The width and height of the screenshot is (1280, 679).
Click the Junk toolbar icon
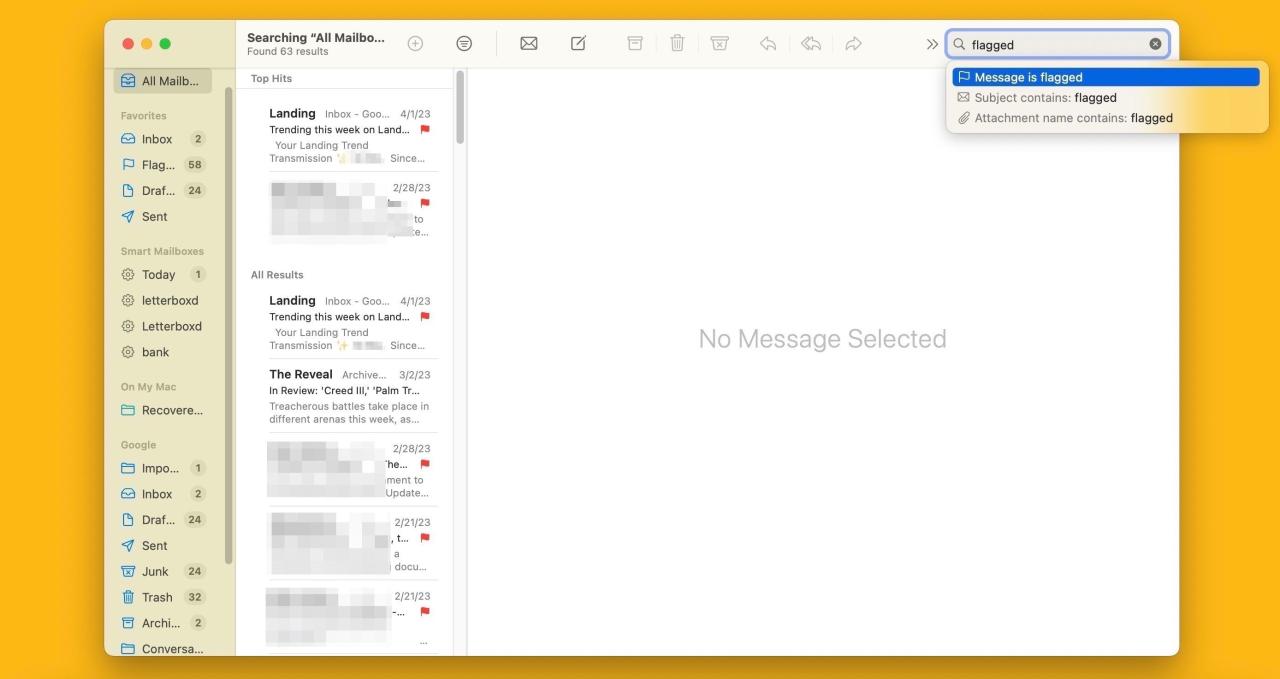(x=720, y=44)
